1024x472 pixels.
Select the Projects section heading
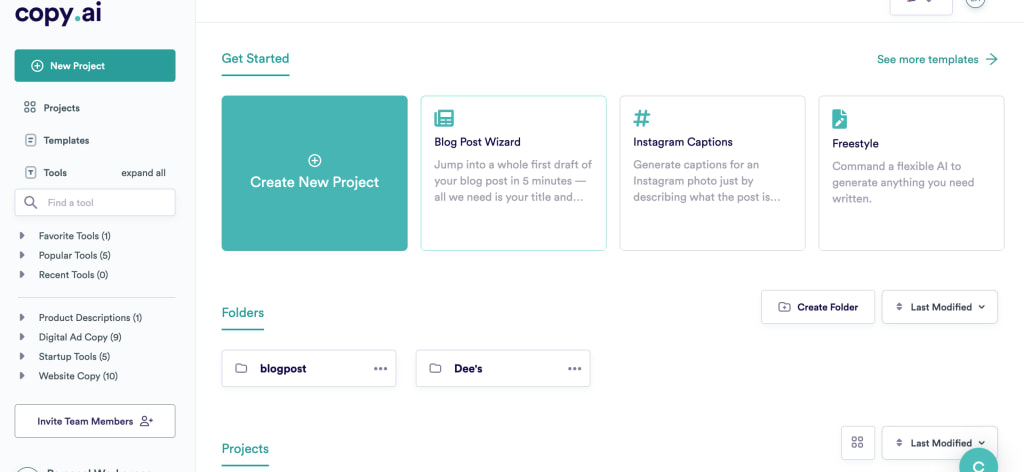pos(245,449)
